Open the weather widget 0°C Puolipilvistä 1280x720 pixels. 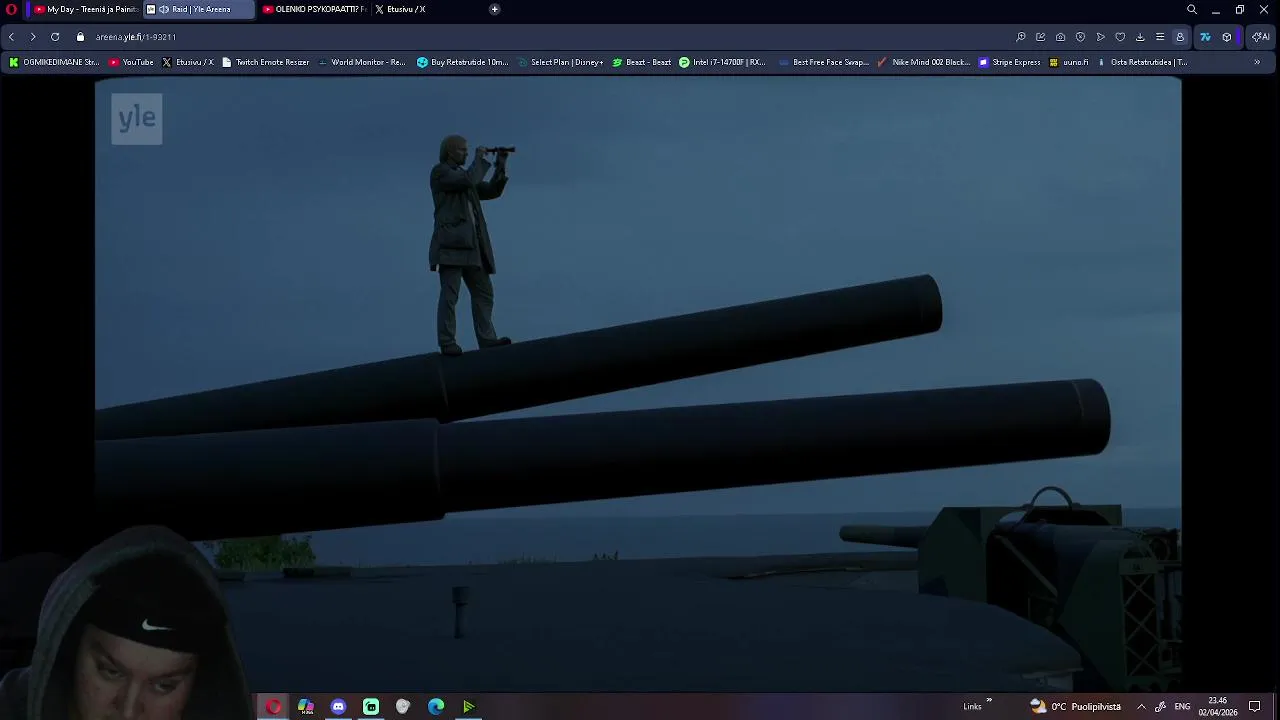pyautogui.click(x=1075, y=707)
